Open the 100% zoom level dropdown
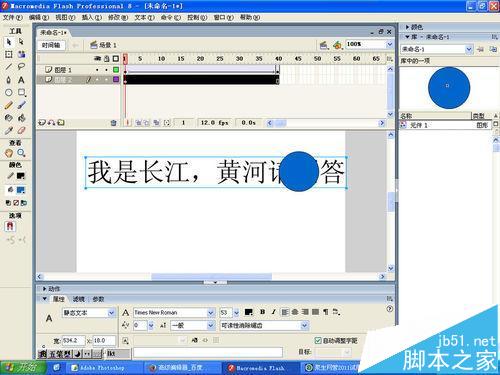Viewport: 500px width, 375px height. pyautogui.click(x=390, y=44)
